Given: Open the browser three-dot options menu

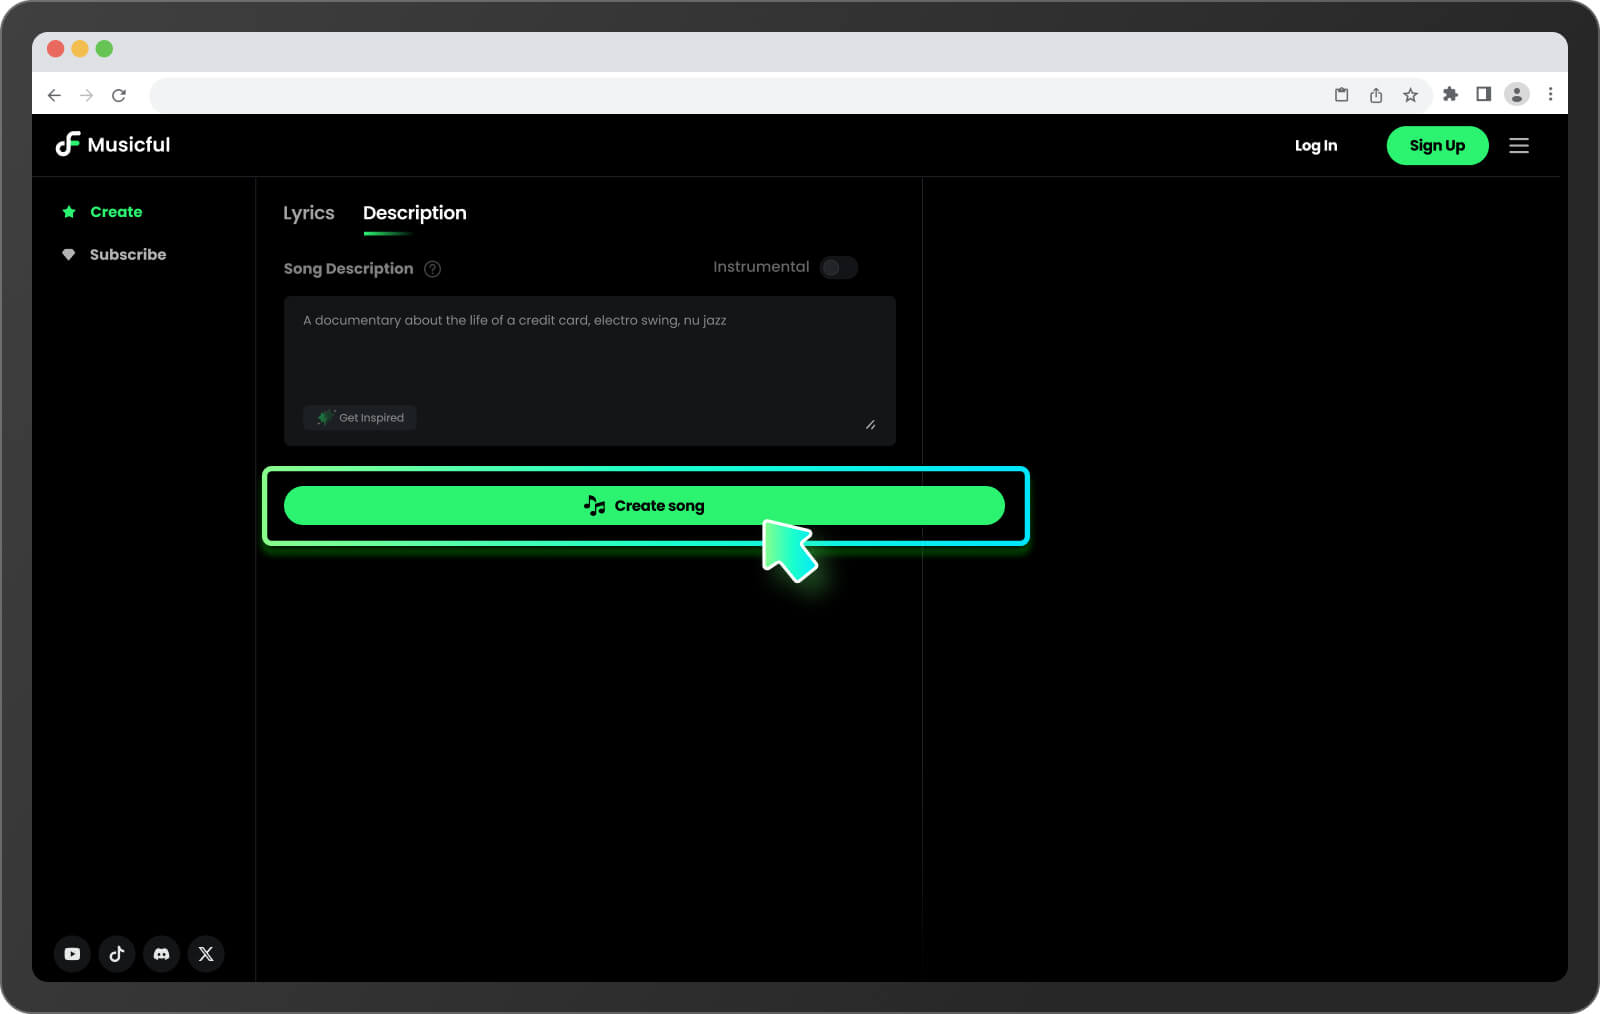Looking at the screenshot, I should [1550, 94].
